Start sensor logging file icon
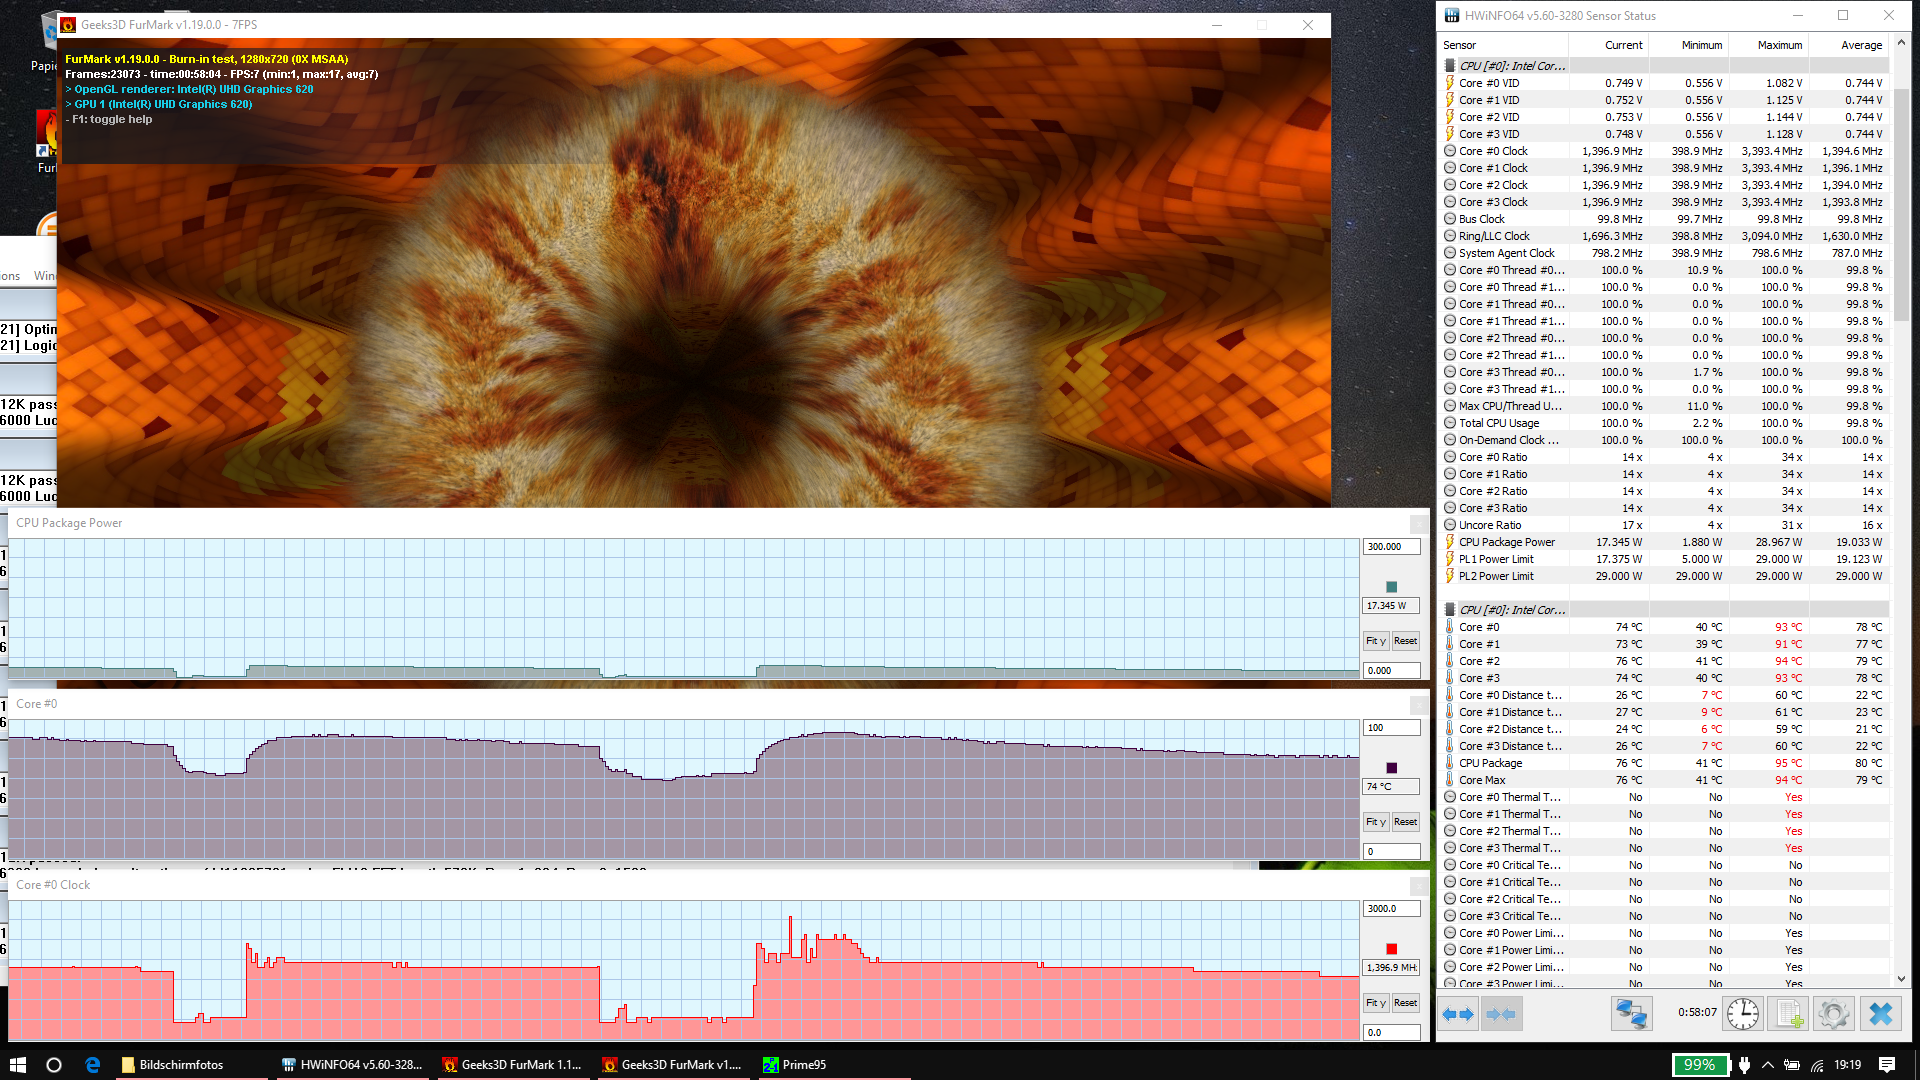This screenshot has height=1080, width=1920. point(1789,1014)
